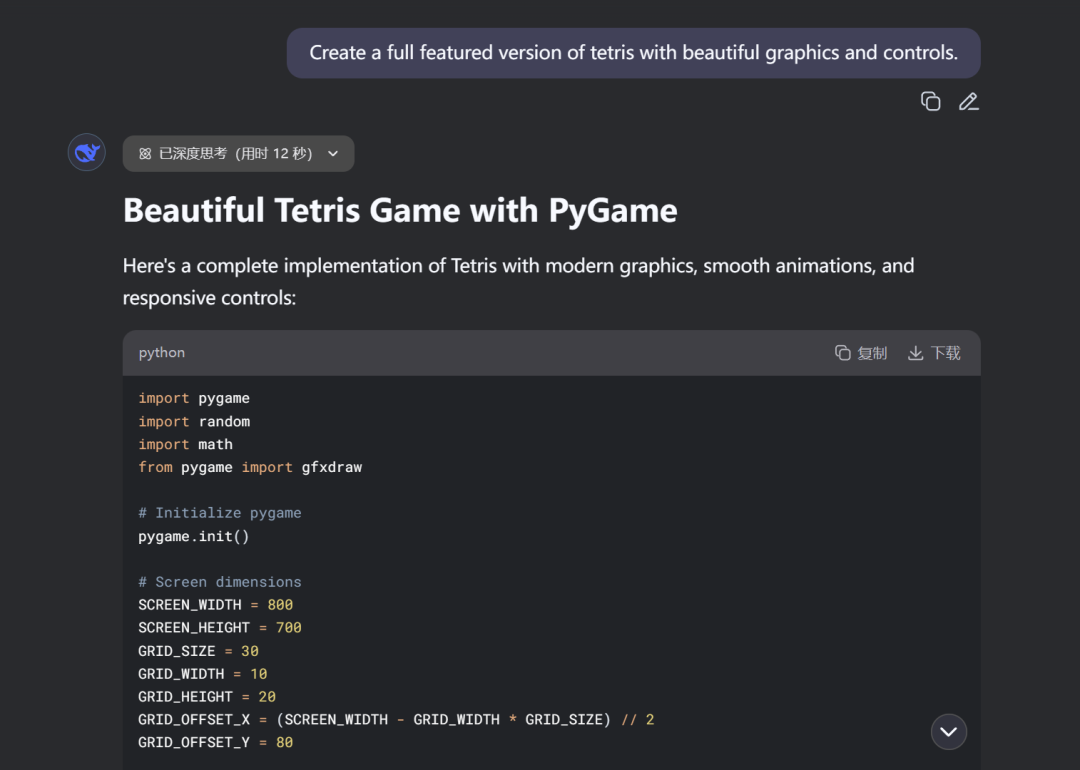
Task: Click the from pygame import gfxdraw line
Action: pyautogui.click(x=250, y=467)
